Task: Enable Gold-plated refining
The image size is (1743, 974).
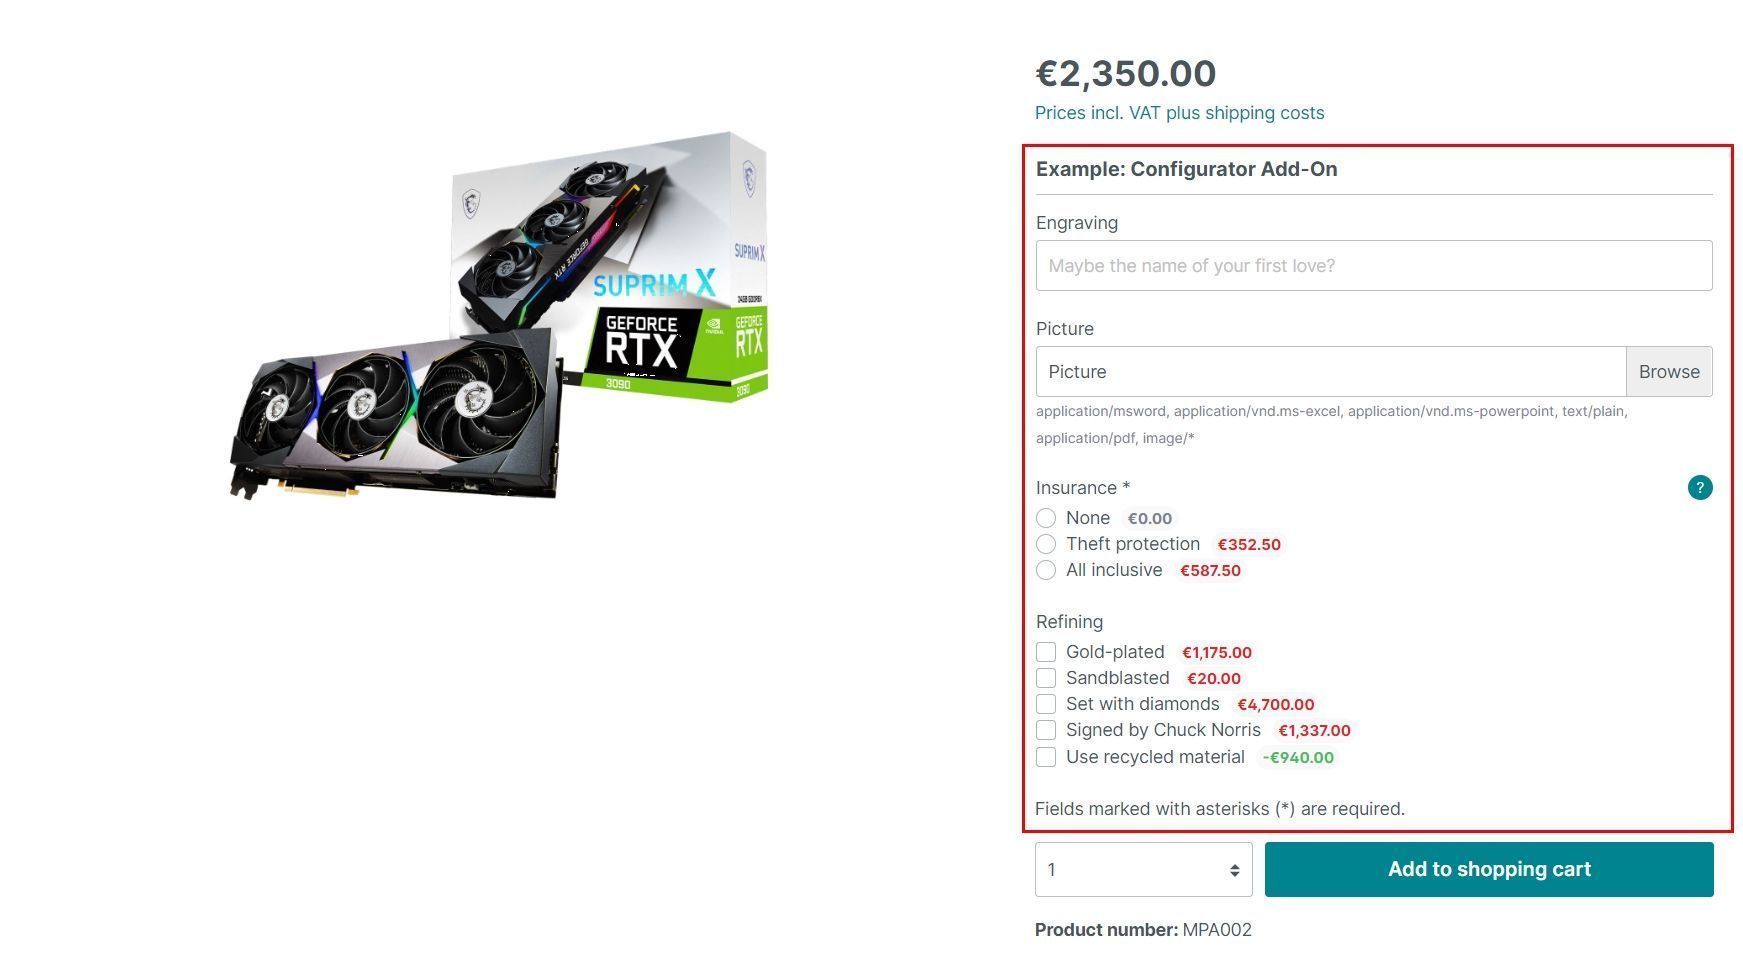Action: point(1046,652)
